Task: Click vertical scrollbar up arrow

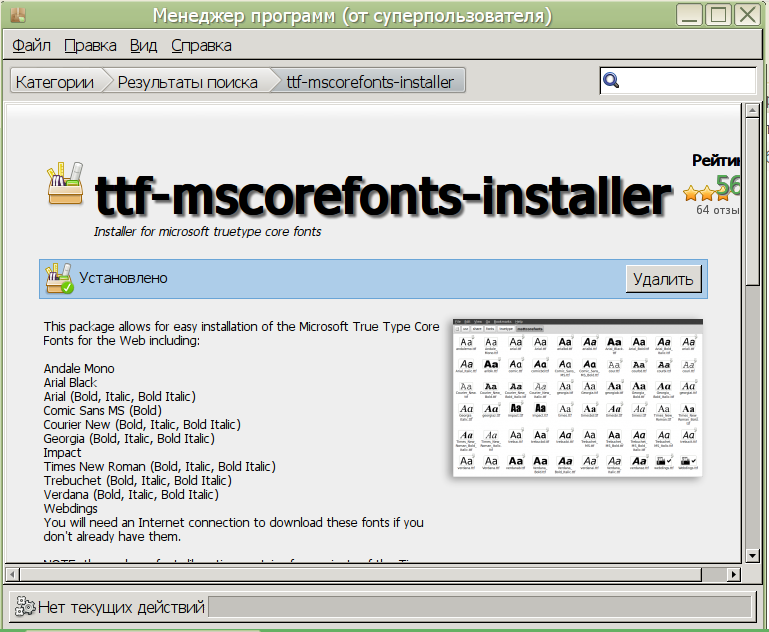Action: click(x=752, y=111)
